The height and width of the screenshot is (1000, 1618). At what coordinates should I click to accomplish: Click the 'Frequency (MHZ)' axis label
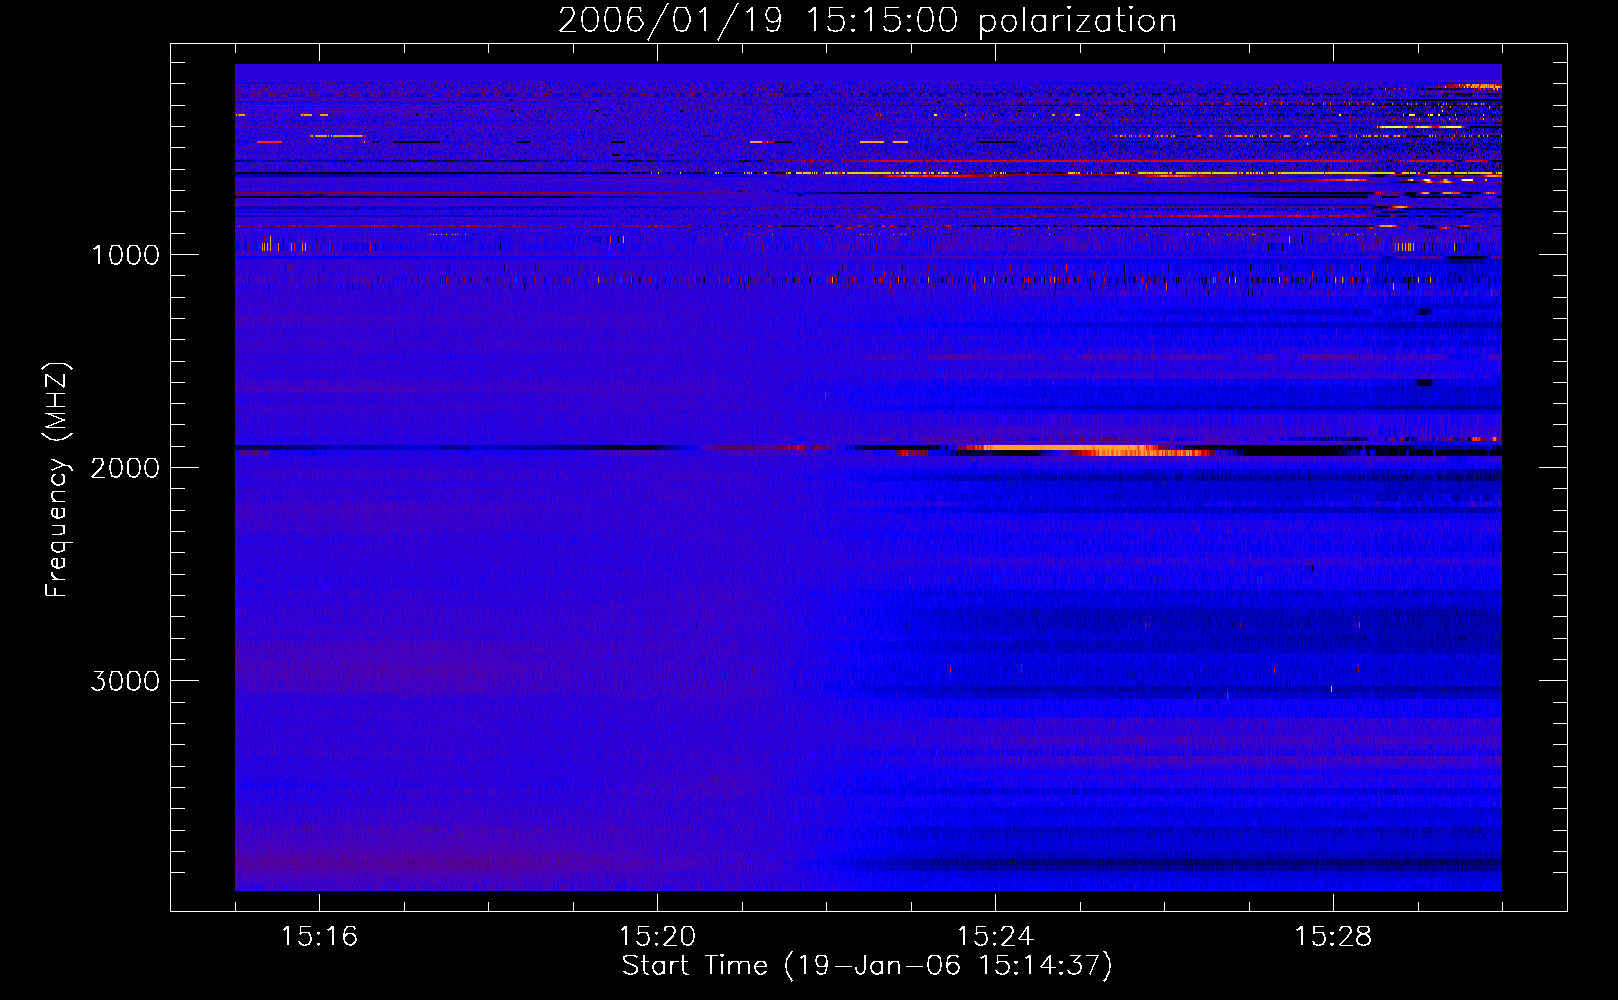click(x=57, y=480)
